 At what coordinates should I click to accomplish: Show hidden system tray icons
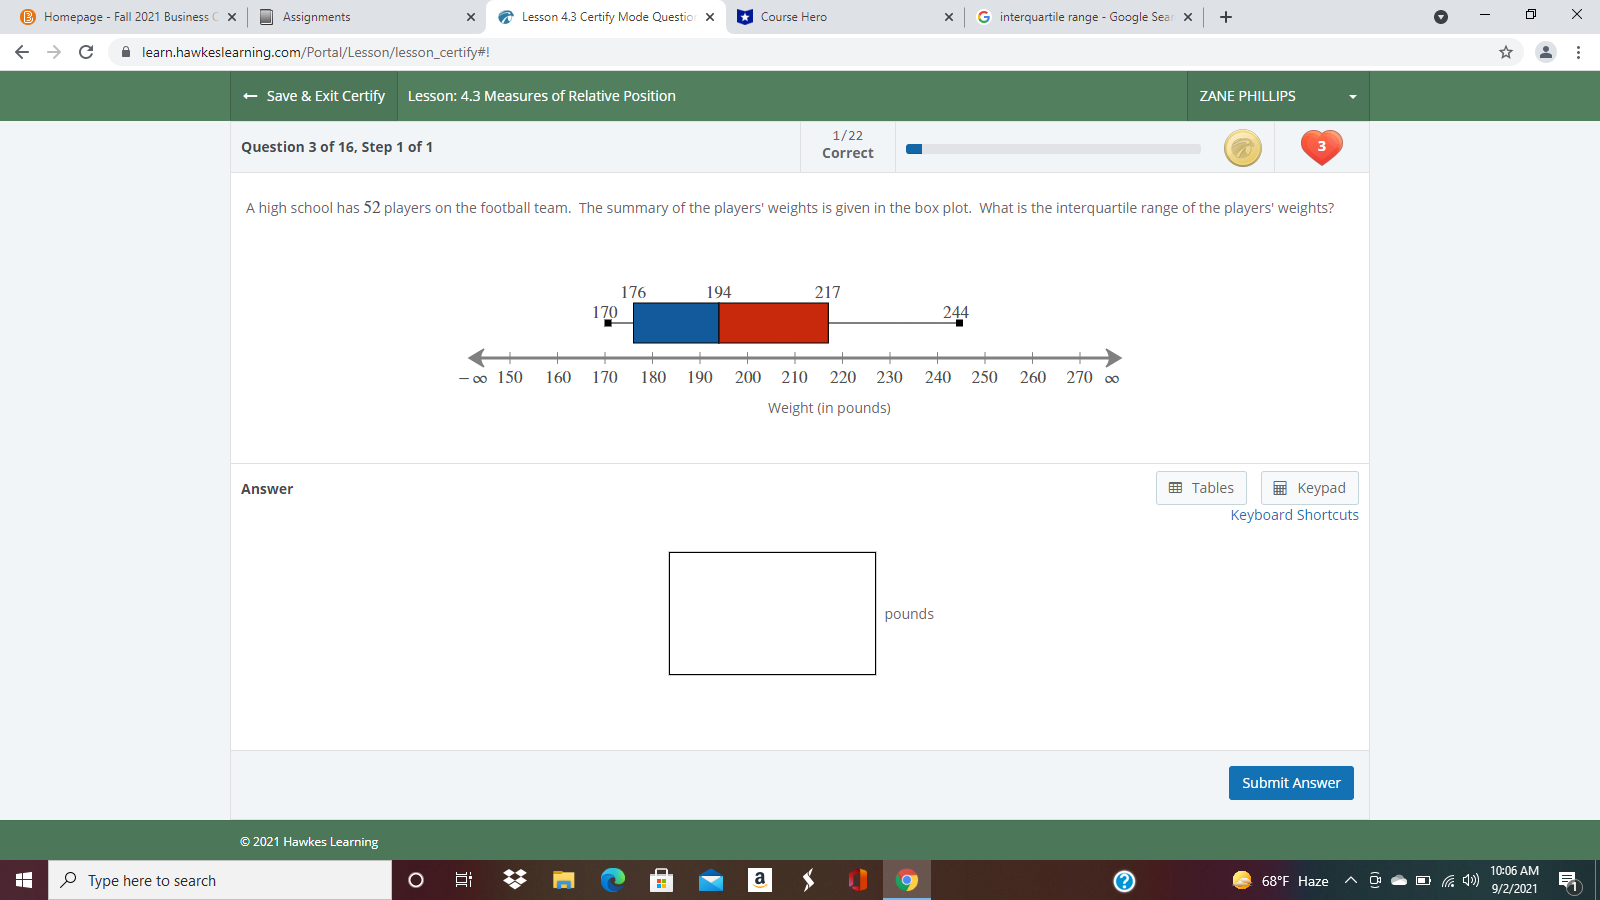(x=1351, y=881)
